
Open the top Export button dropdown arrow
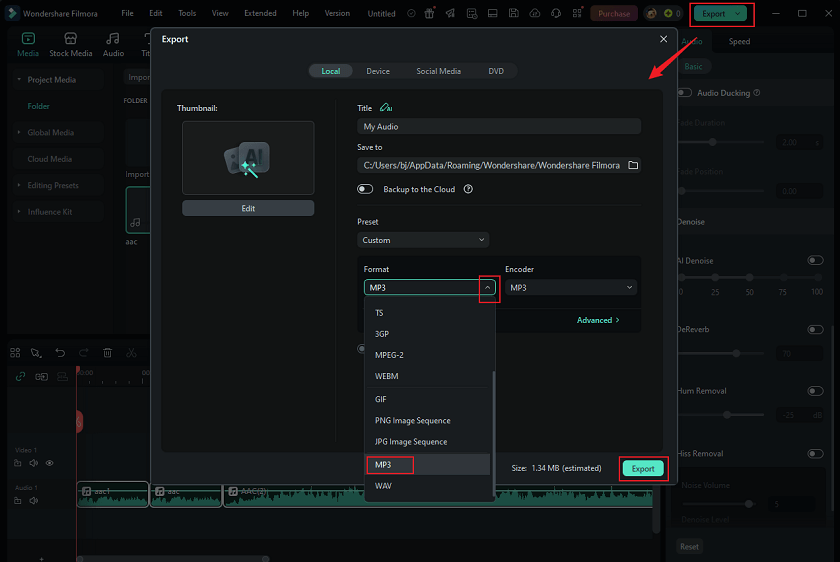(738, 13)
